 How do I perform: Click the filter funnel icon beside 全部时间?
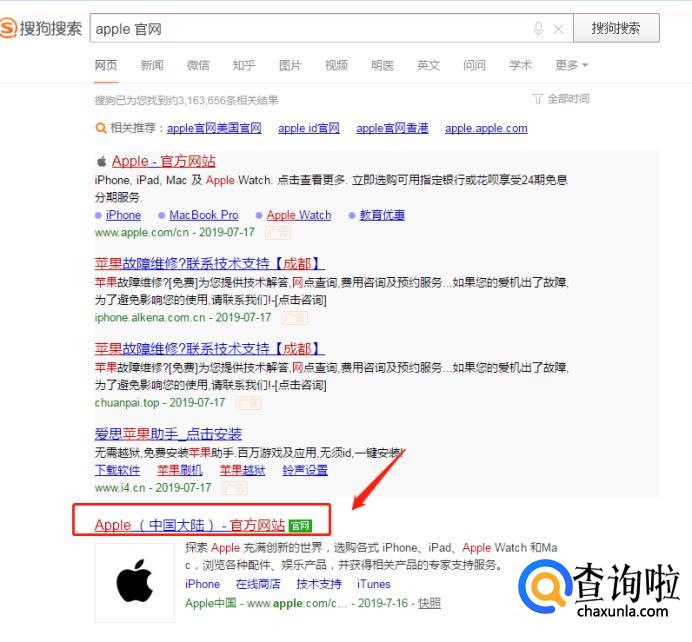(538, 99)
